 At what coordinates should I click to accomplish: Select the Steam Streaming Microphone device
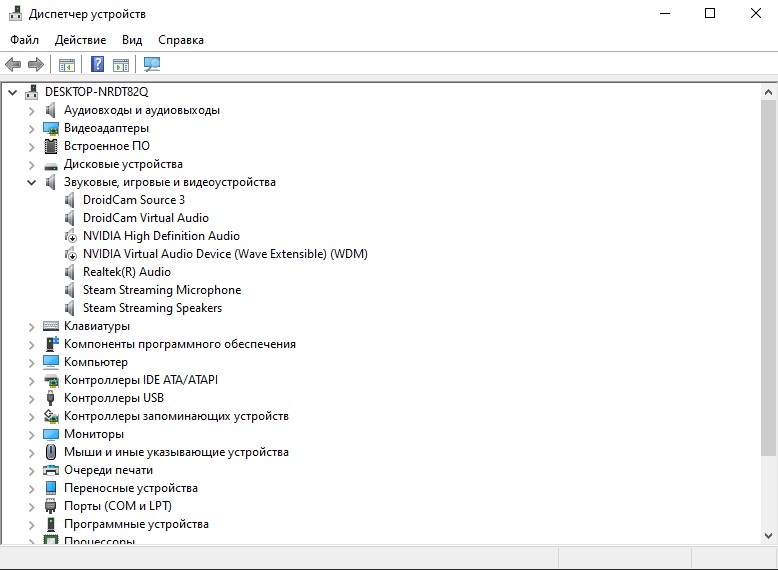click(162, 290)
